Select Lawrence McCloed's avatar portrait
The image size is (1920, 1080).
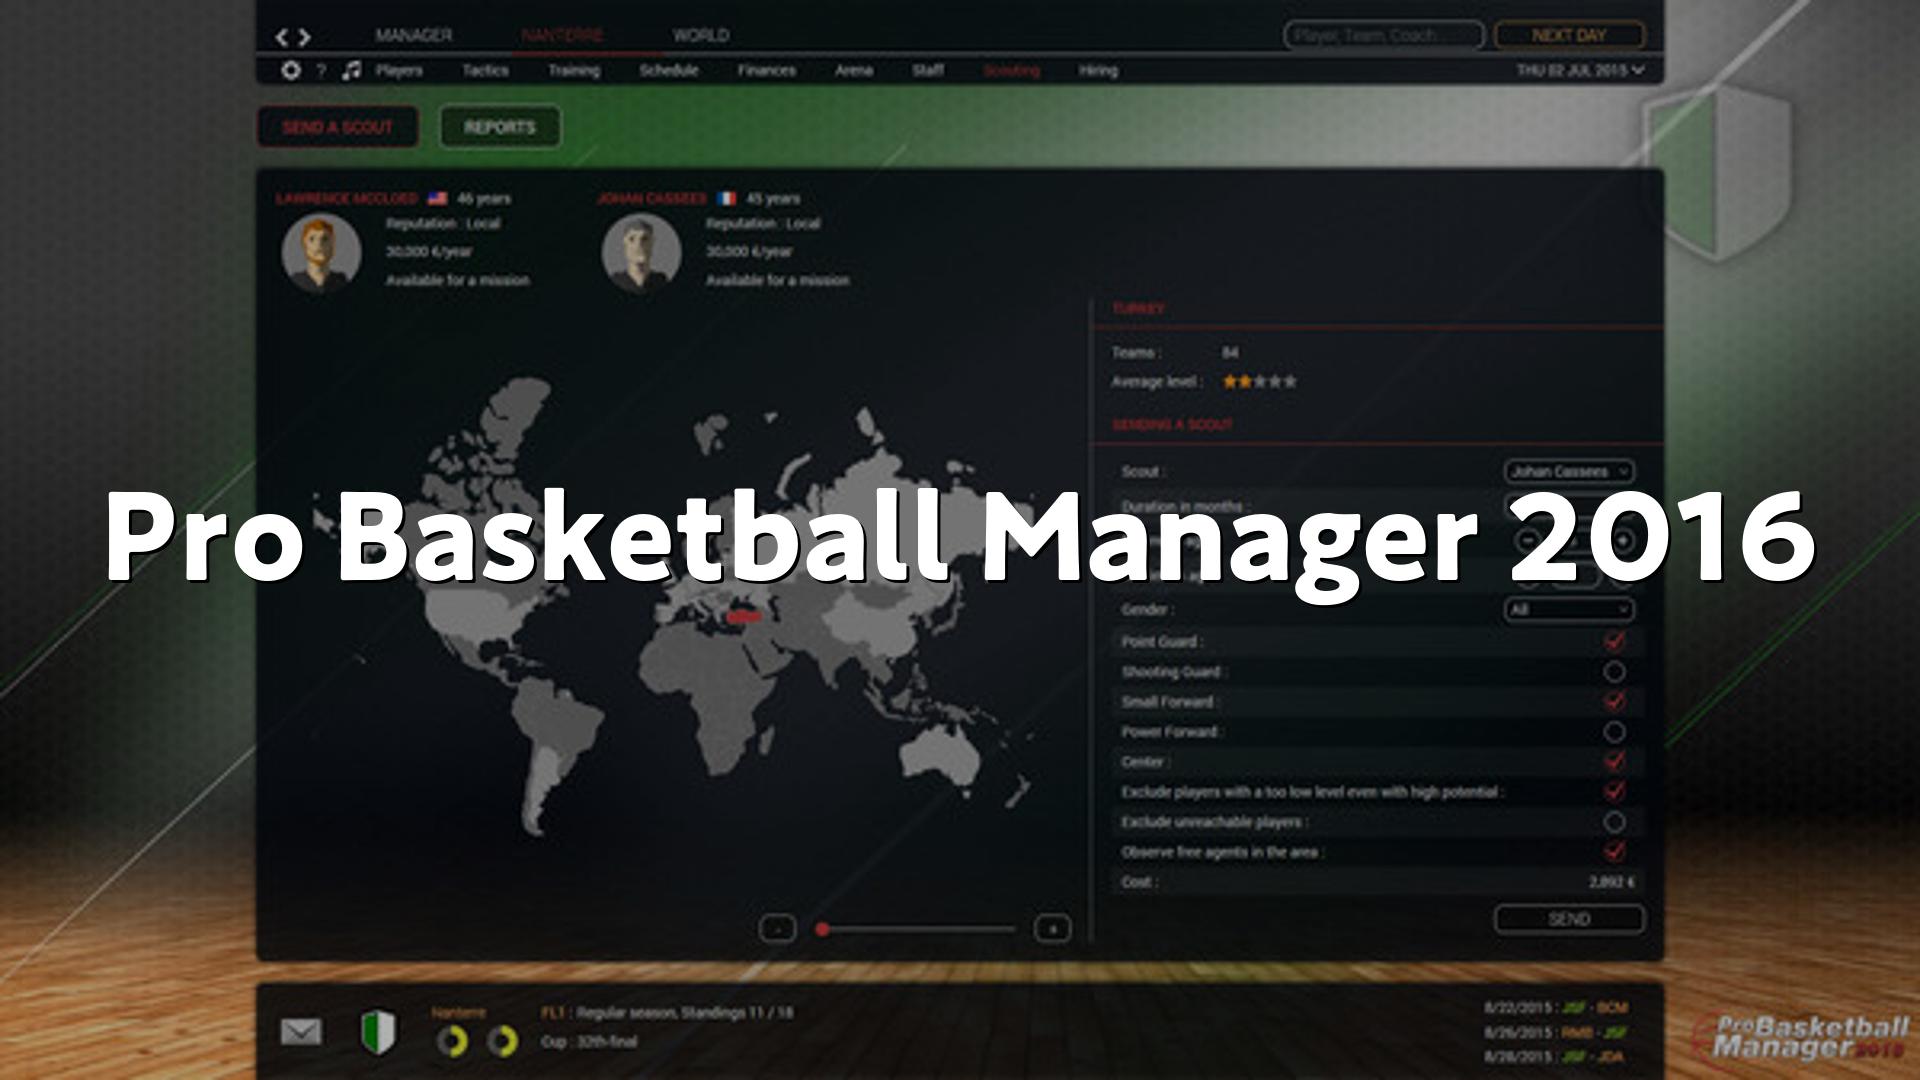point(321,251)
